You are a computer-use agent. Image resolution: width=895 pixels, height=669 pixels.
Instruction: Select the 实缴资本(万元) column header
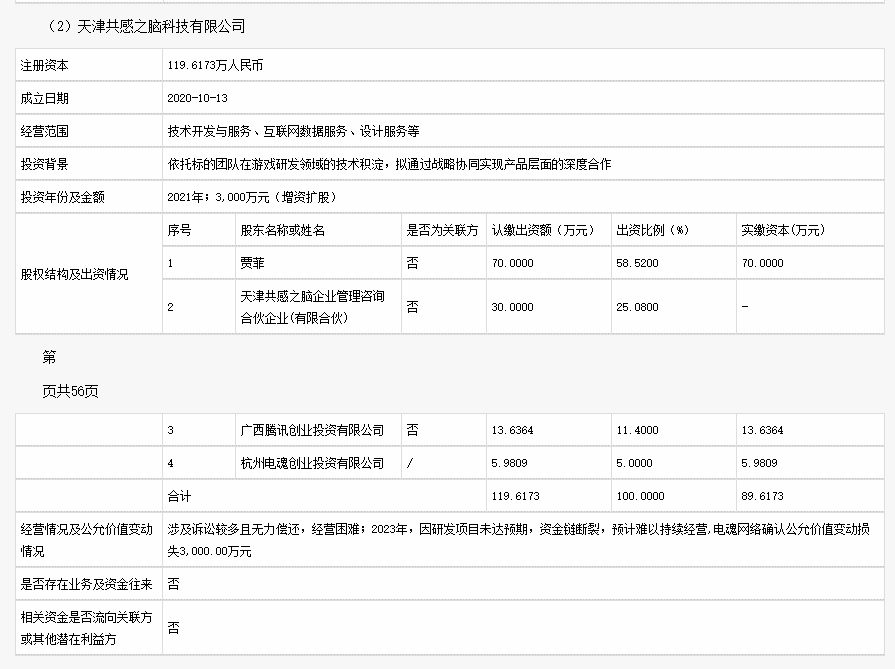point(783,230)
